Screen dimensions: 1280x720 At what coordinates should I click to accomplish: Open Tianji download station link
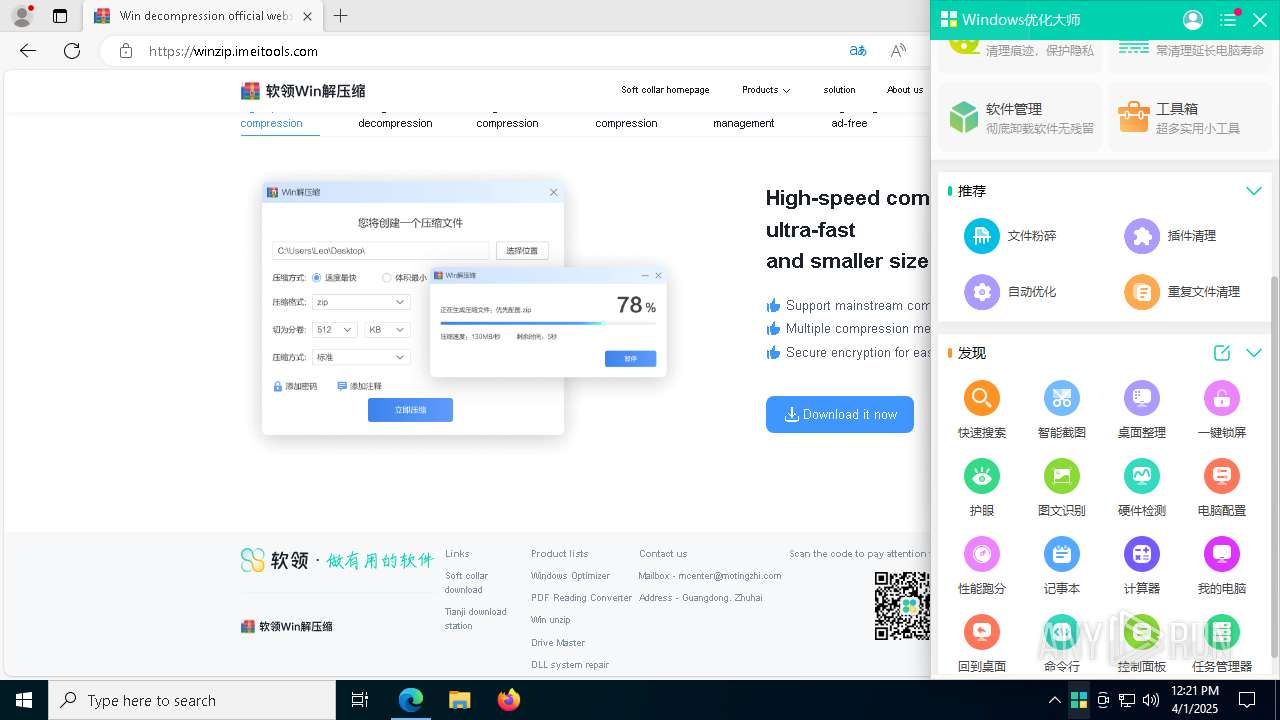point(476,619)
